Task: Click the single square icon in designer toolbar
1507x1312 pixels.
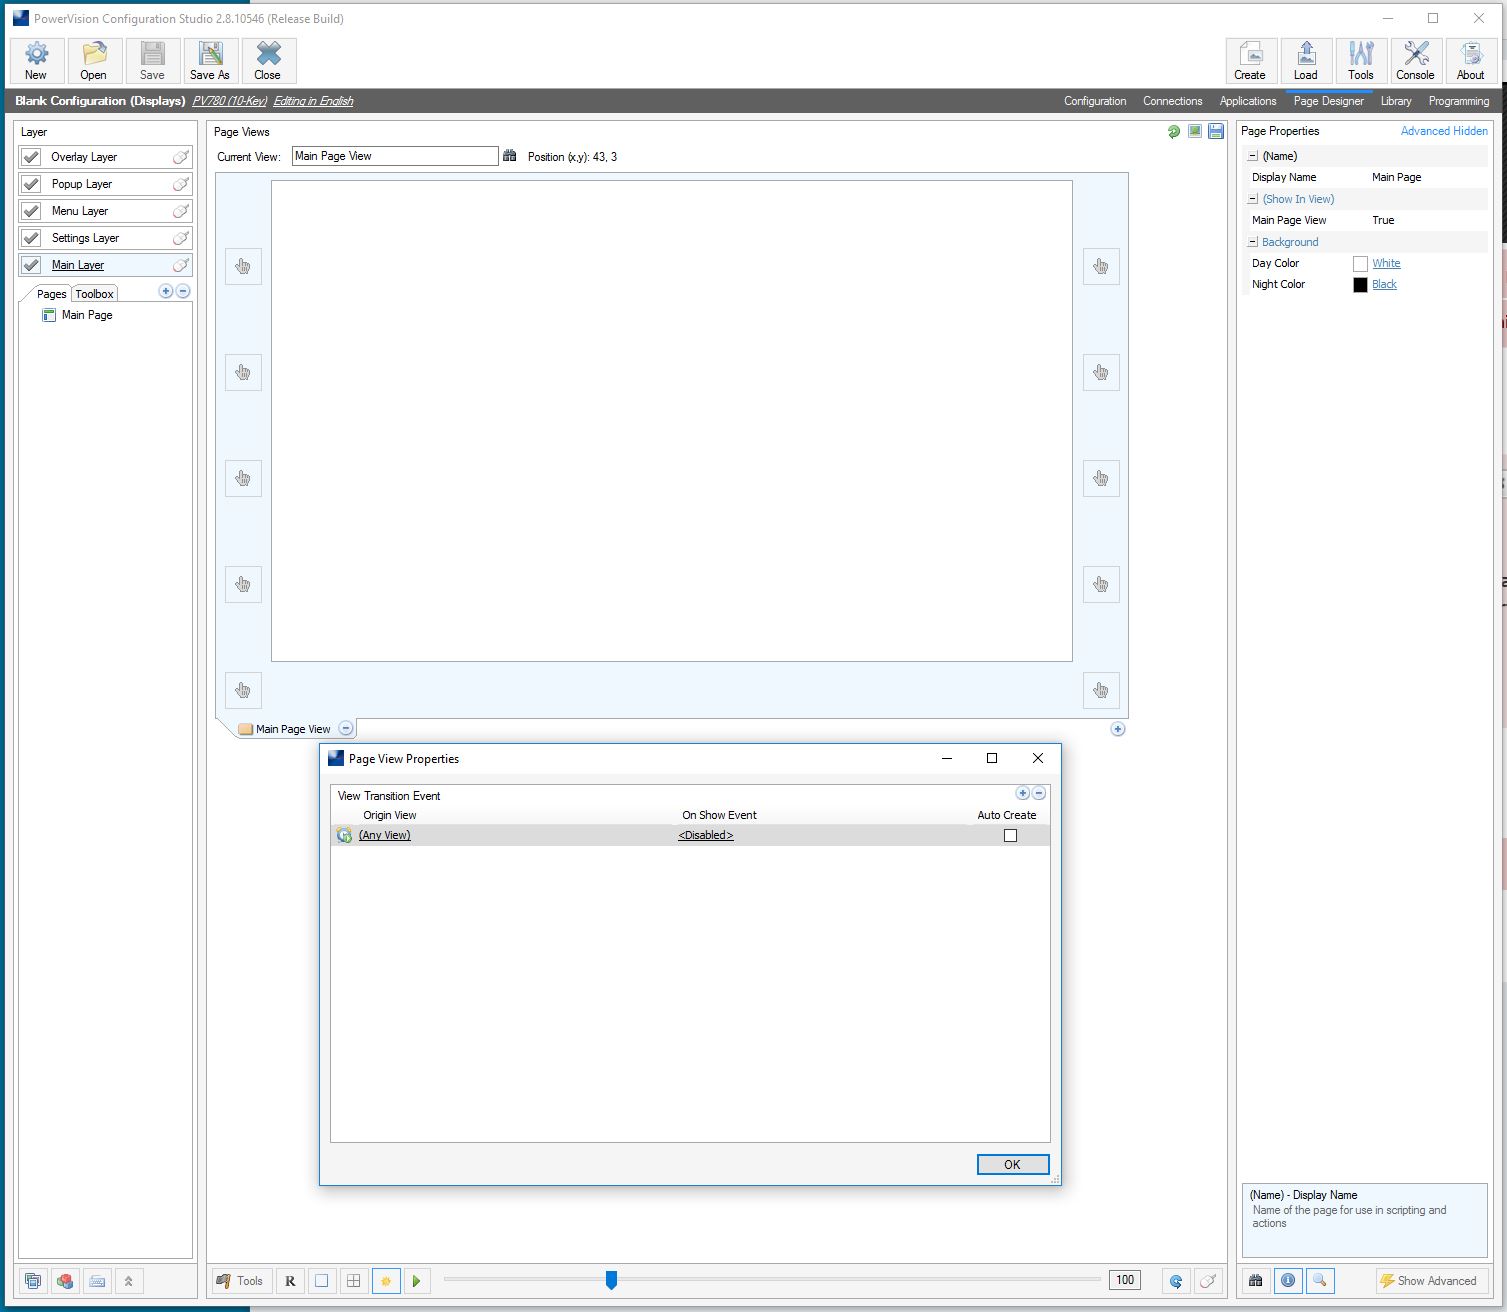Action: click(322, 1281)
